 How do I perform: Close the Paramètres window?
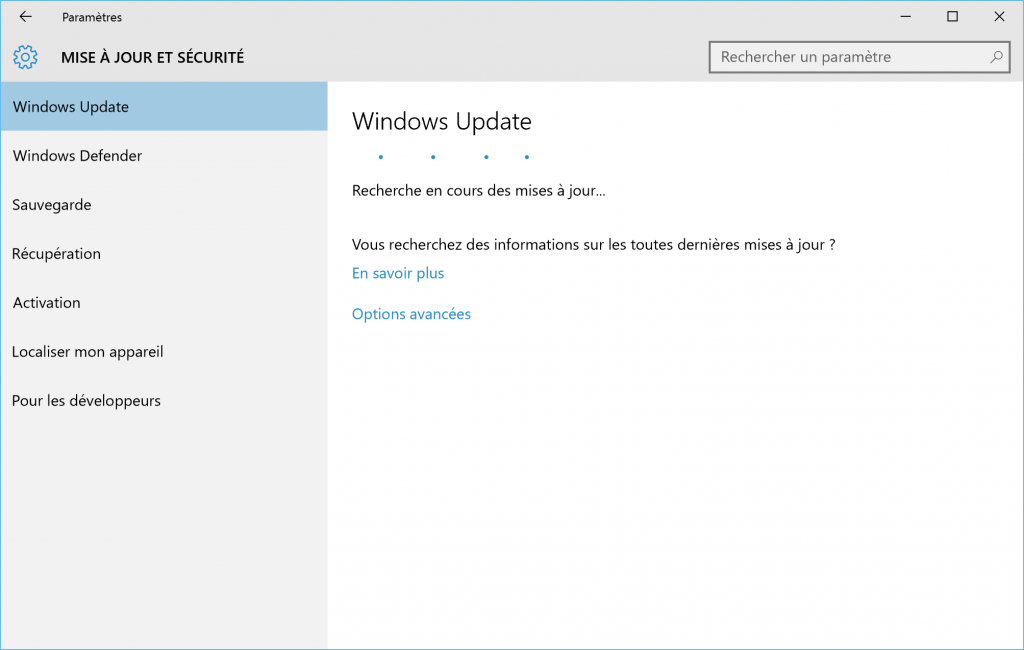click(999, 17)
